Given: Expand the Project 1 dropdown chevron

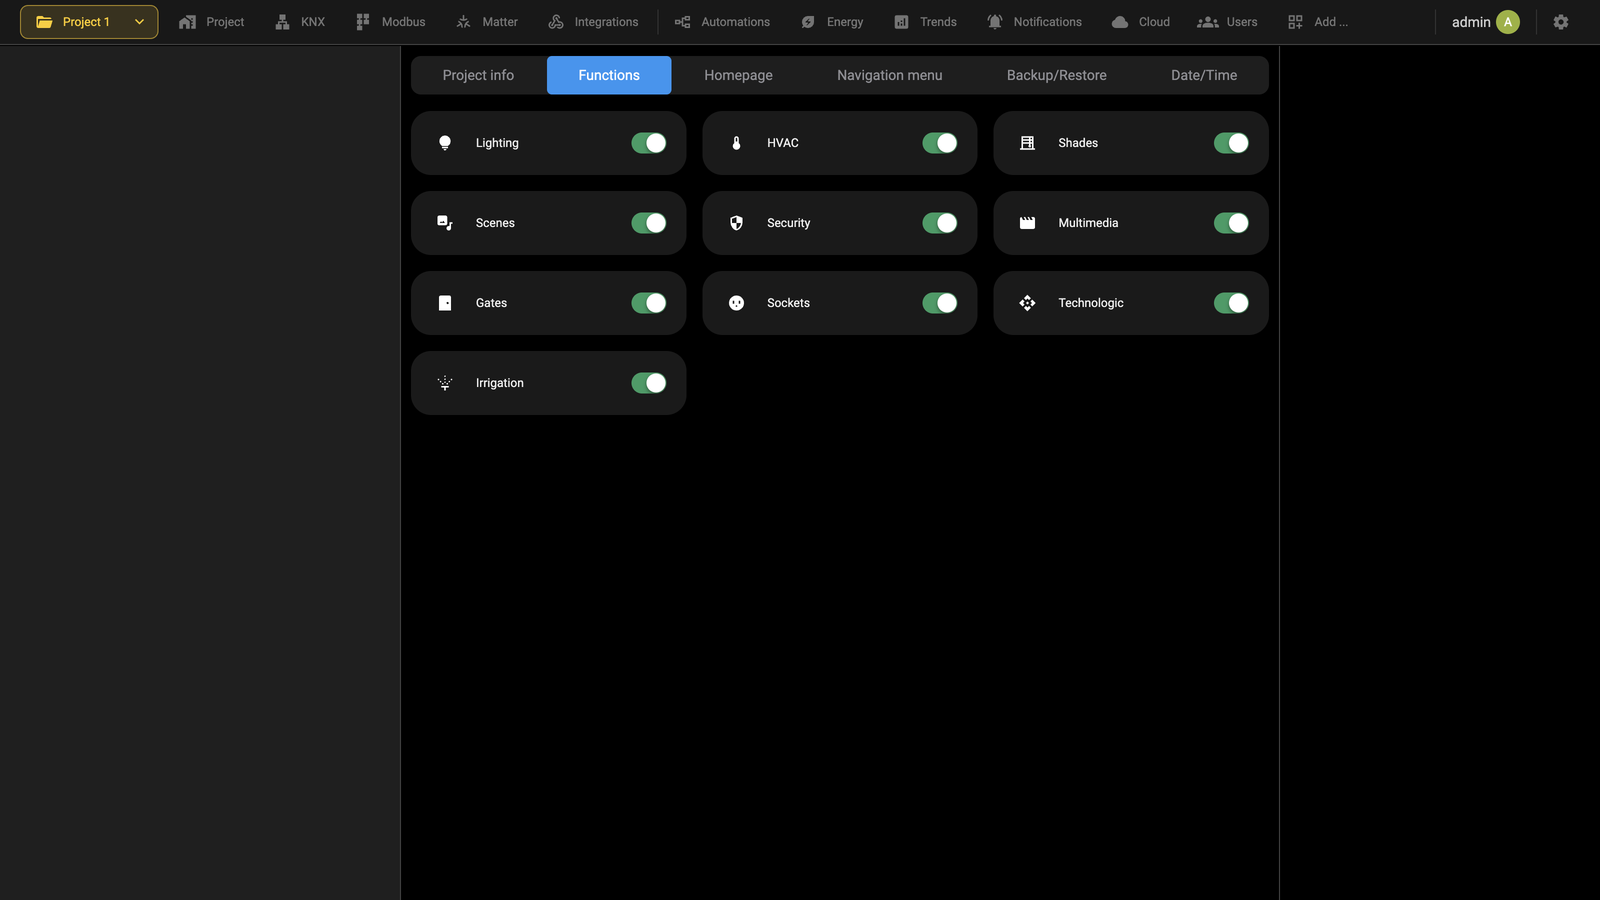Looking at the screenshot, I should [x=139, y=22].
